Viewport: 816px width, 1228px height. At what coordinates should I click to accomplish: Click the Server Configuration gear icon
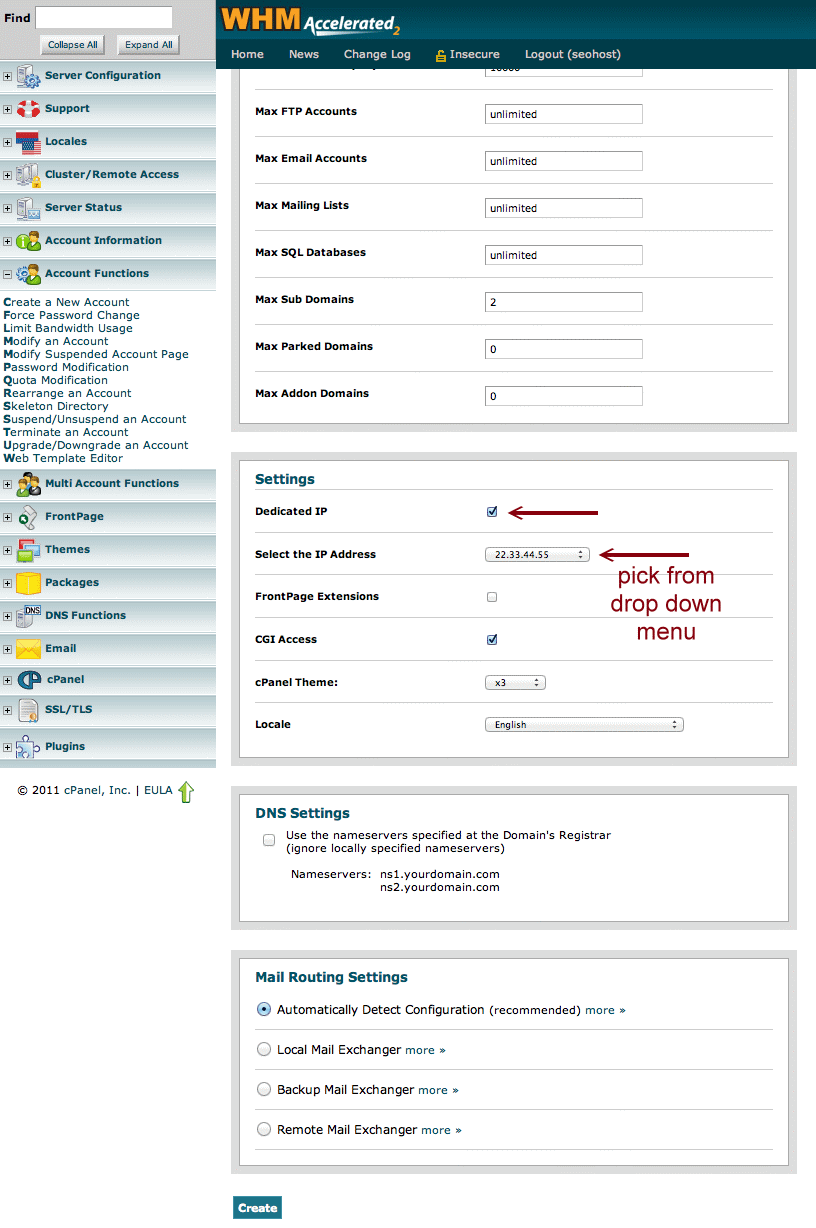(28, 76)
